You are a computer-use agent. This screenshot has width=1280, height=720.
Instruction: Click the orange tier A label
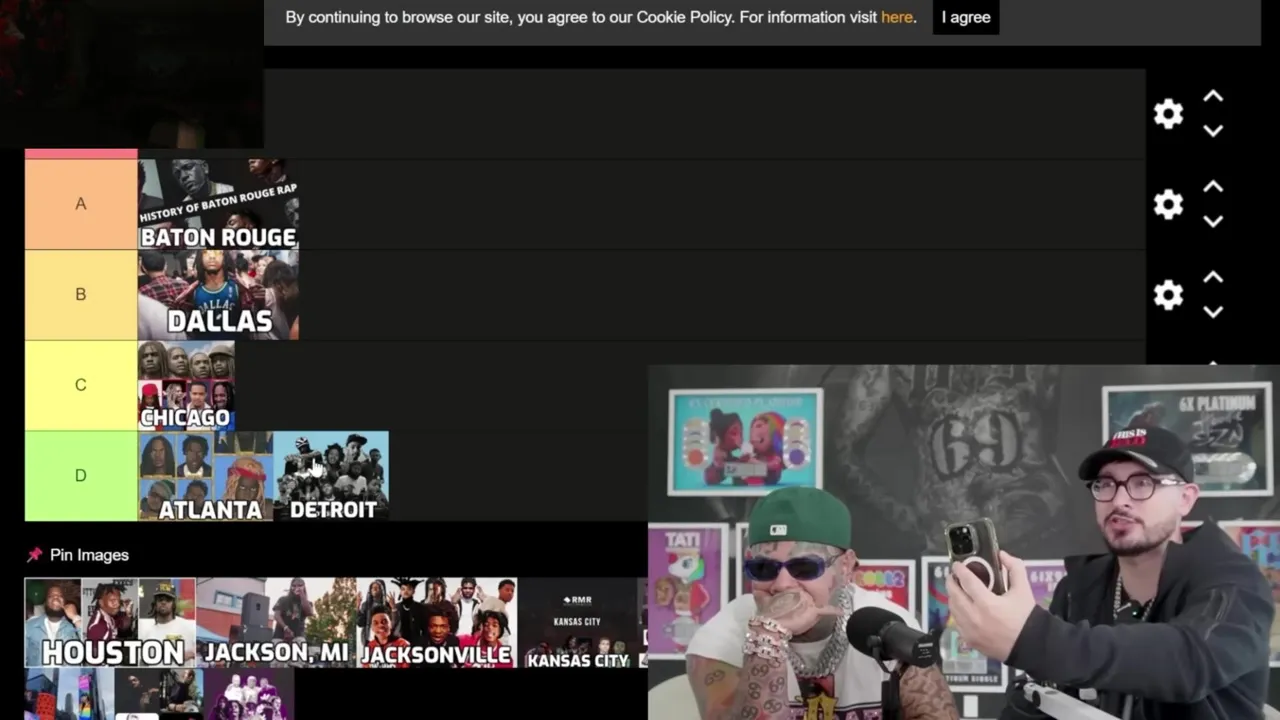pyautogui.click(x=81, y=204)
